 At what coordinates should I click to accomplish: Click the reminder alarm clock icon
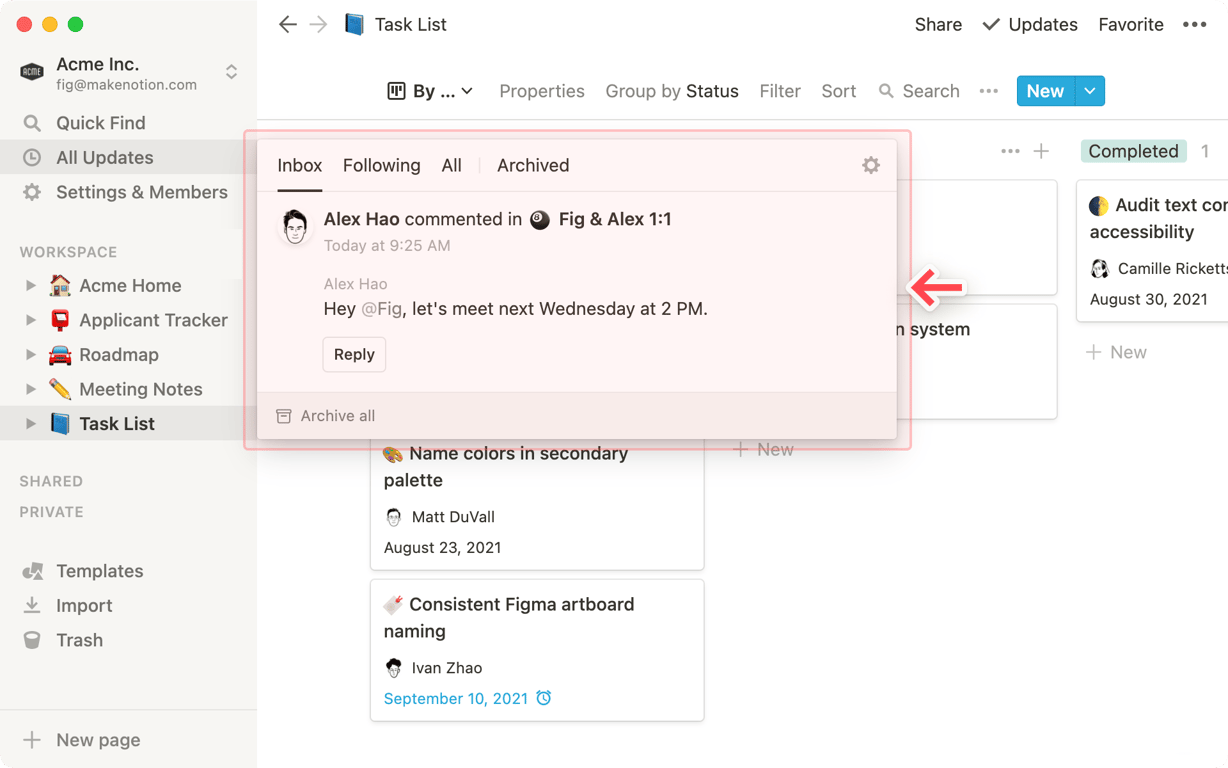pyautogui.click(x=544, y=698)
